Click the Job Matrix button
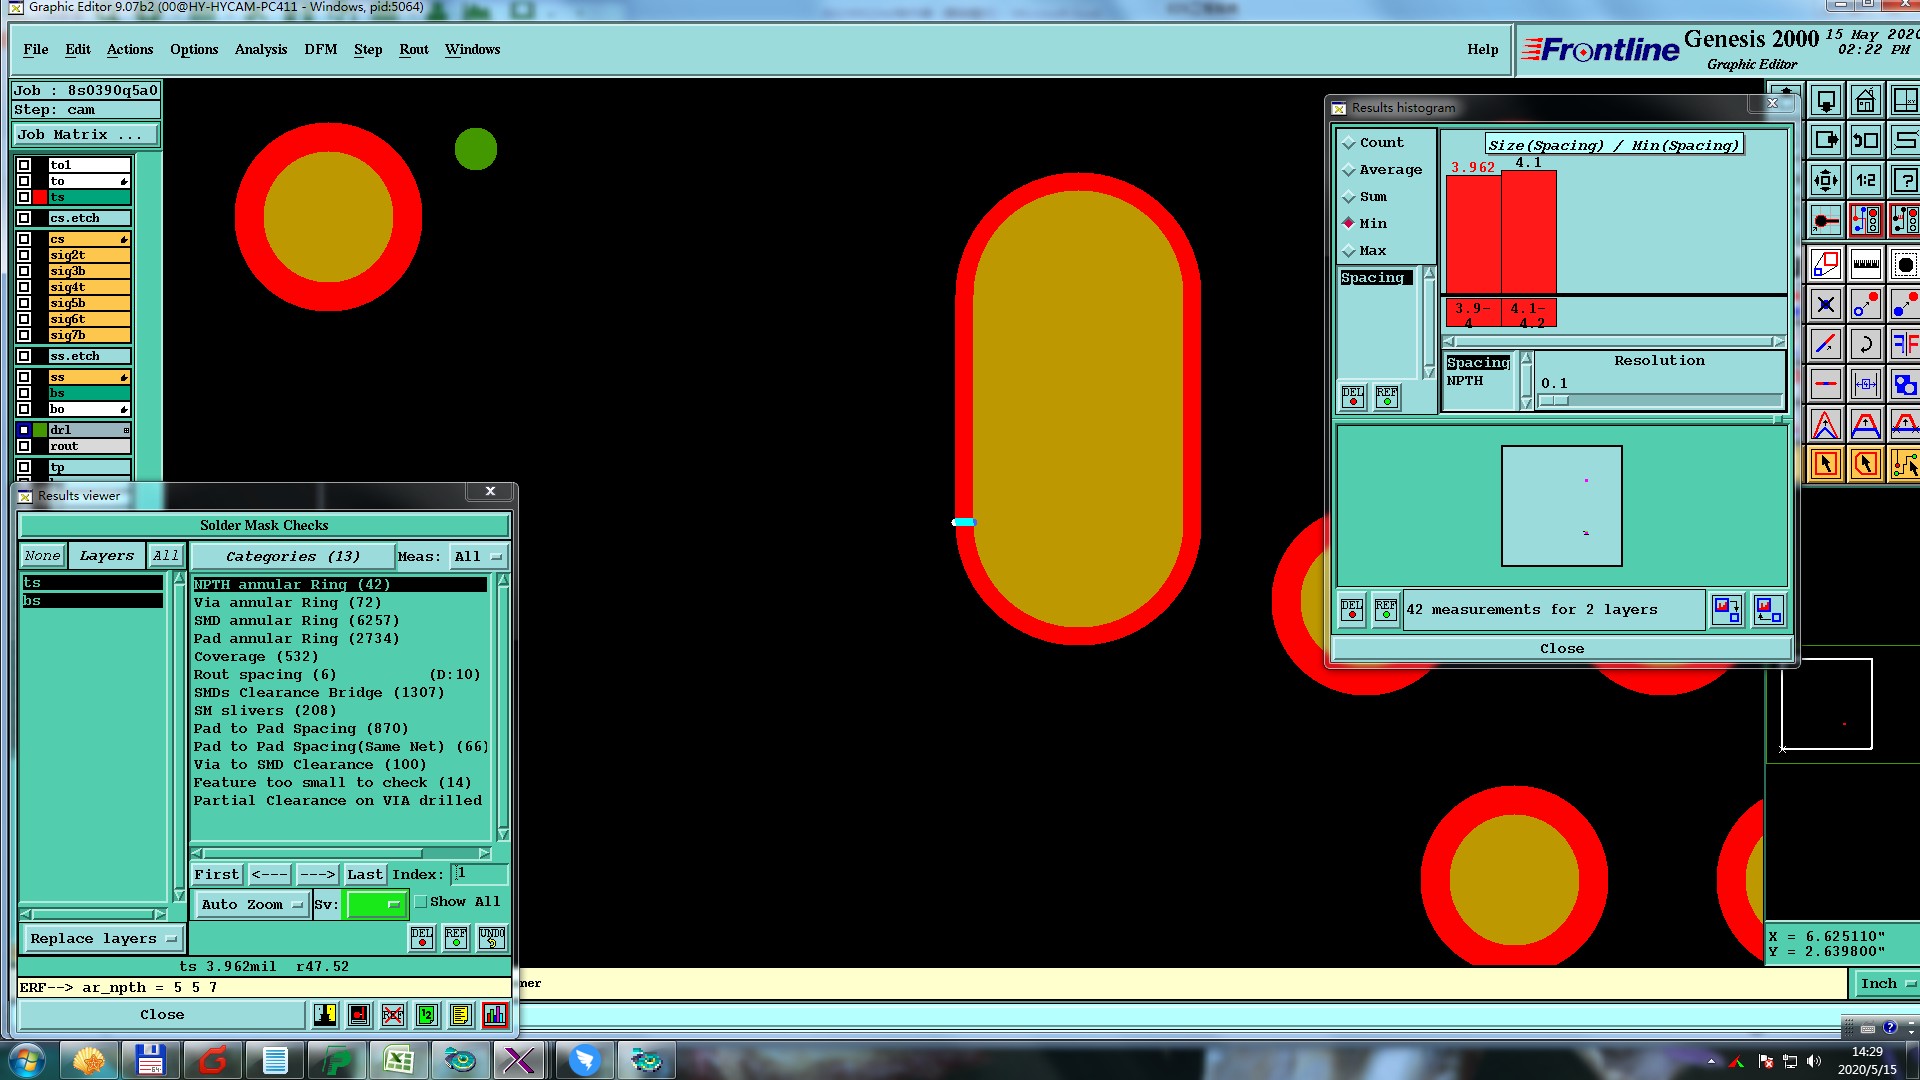Screen dimensions: 1920x1080 click(x=85, y=135)
